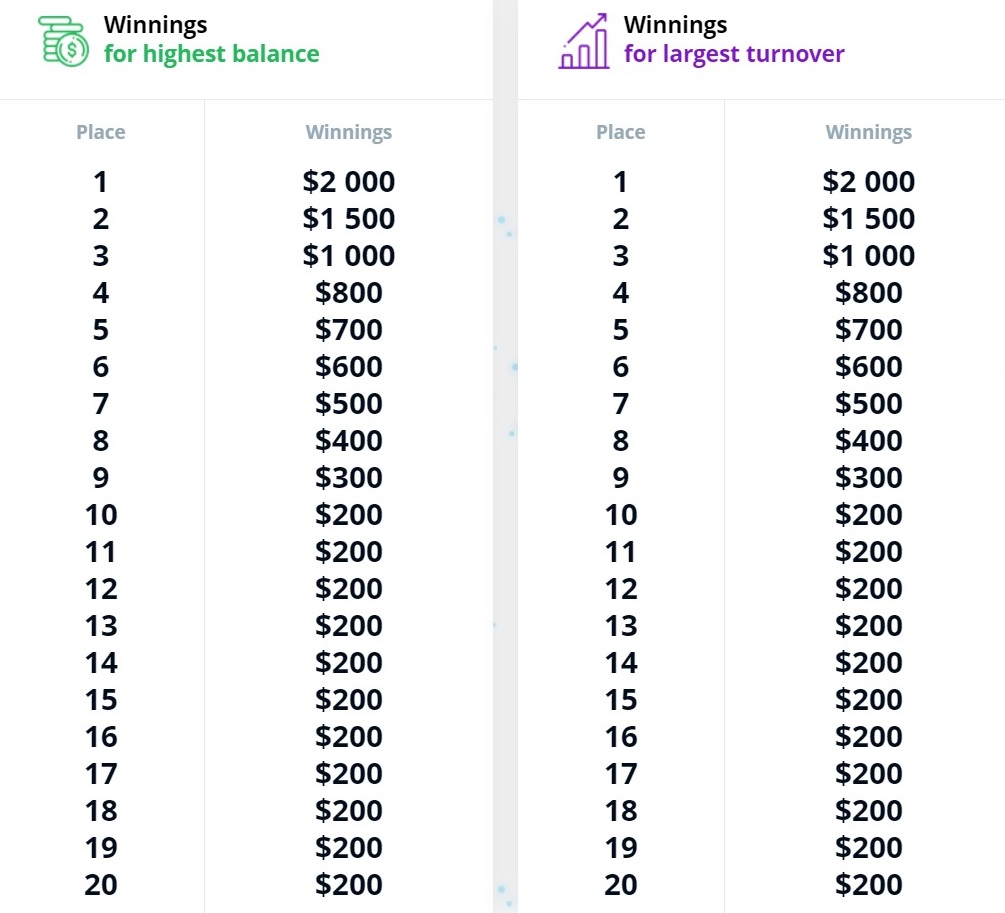Screen dimensions: 1005x913
Task: Click $800 winnings in turnover table
Action: click(868, 293)
